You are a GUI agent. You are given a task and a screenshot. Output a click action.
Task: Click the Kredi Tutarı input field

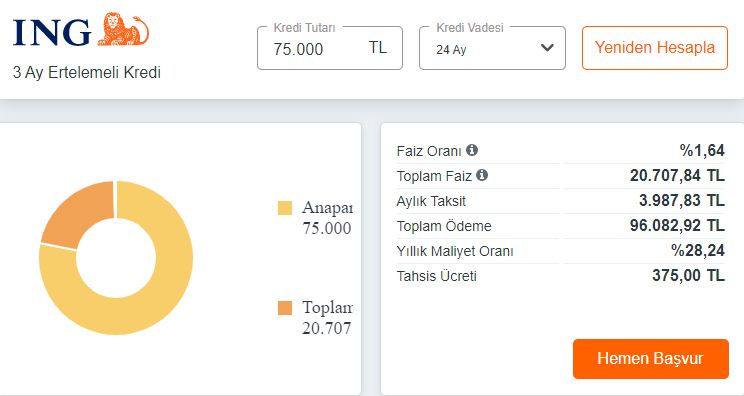[x=330, y=48]
